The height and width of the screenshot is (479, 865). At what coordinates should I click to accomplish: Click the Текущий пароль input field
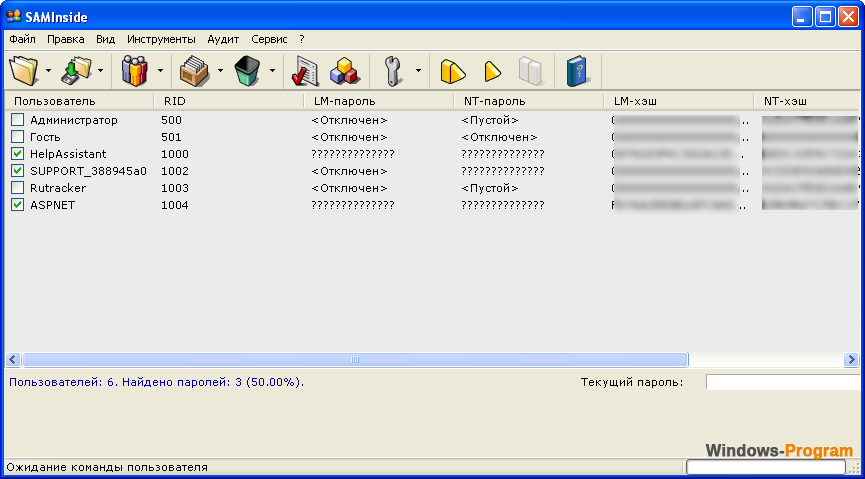(783, 382)
